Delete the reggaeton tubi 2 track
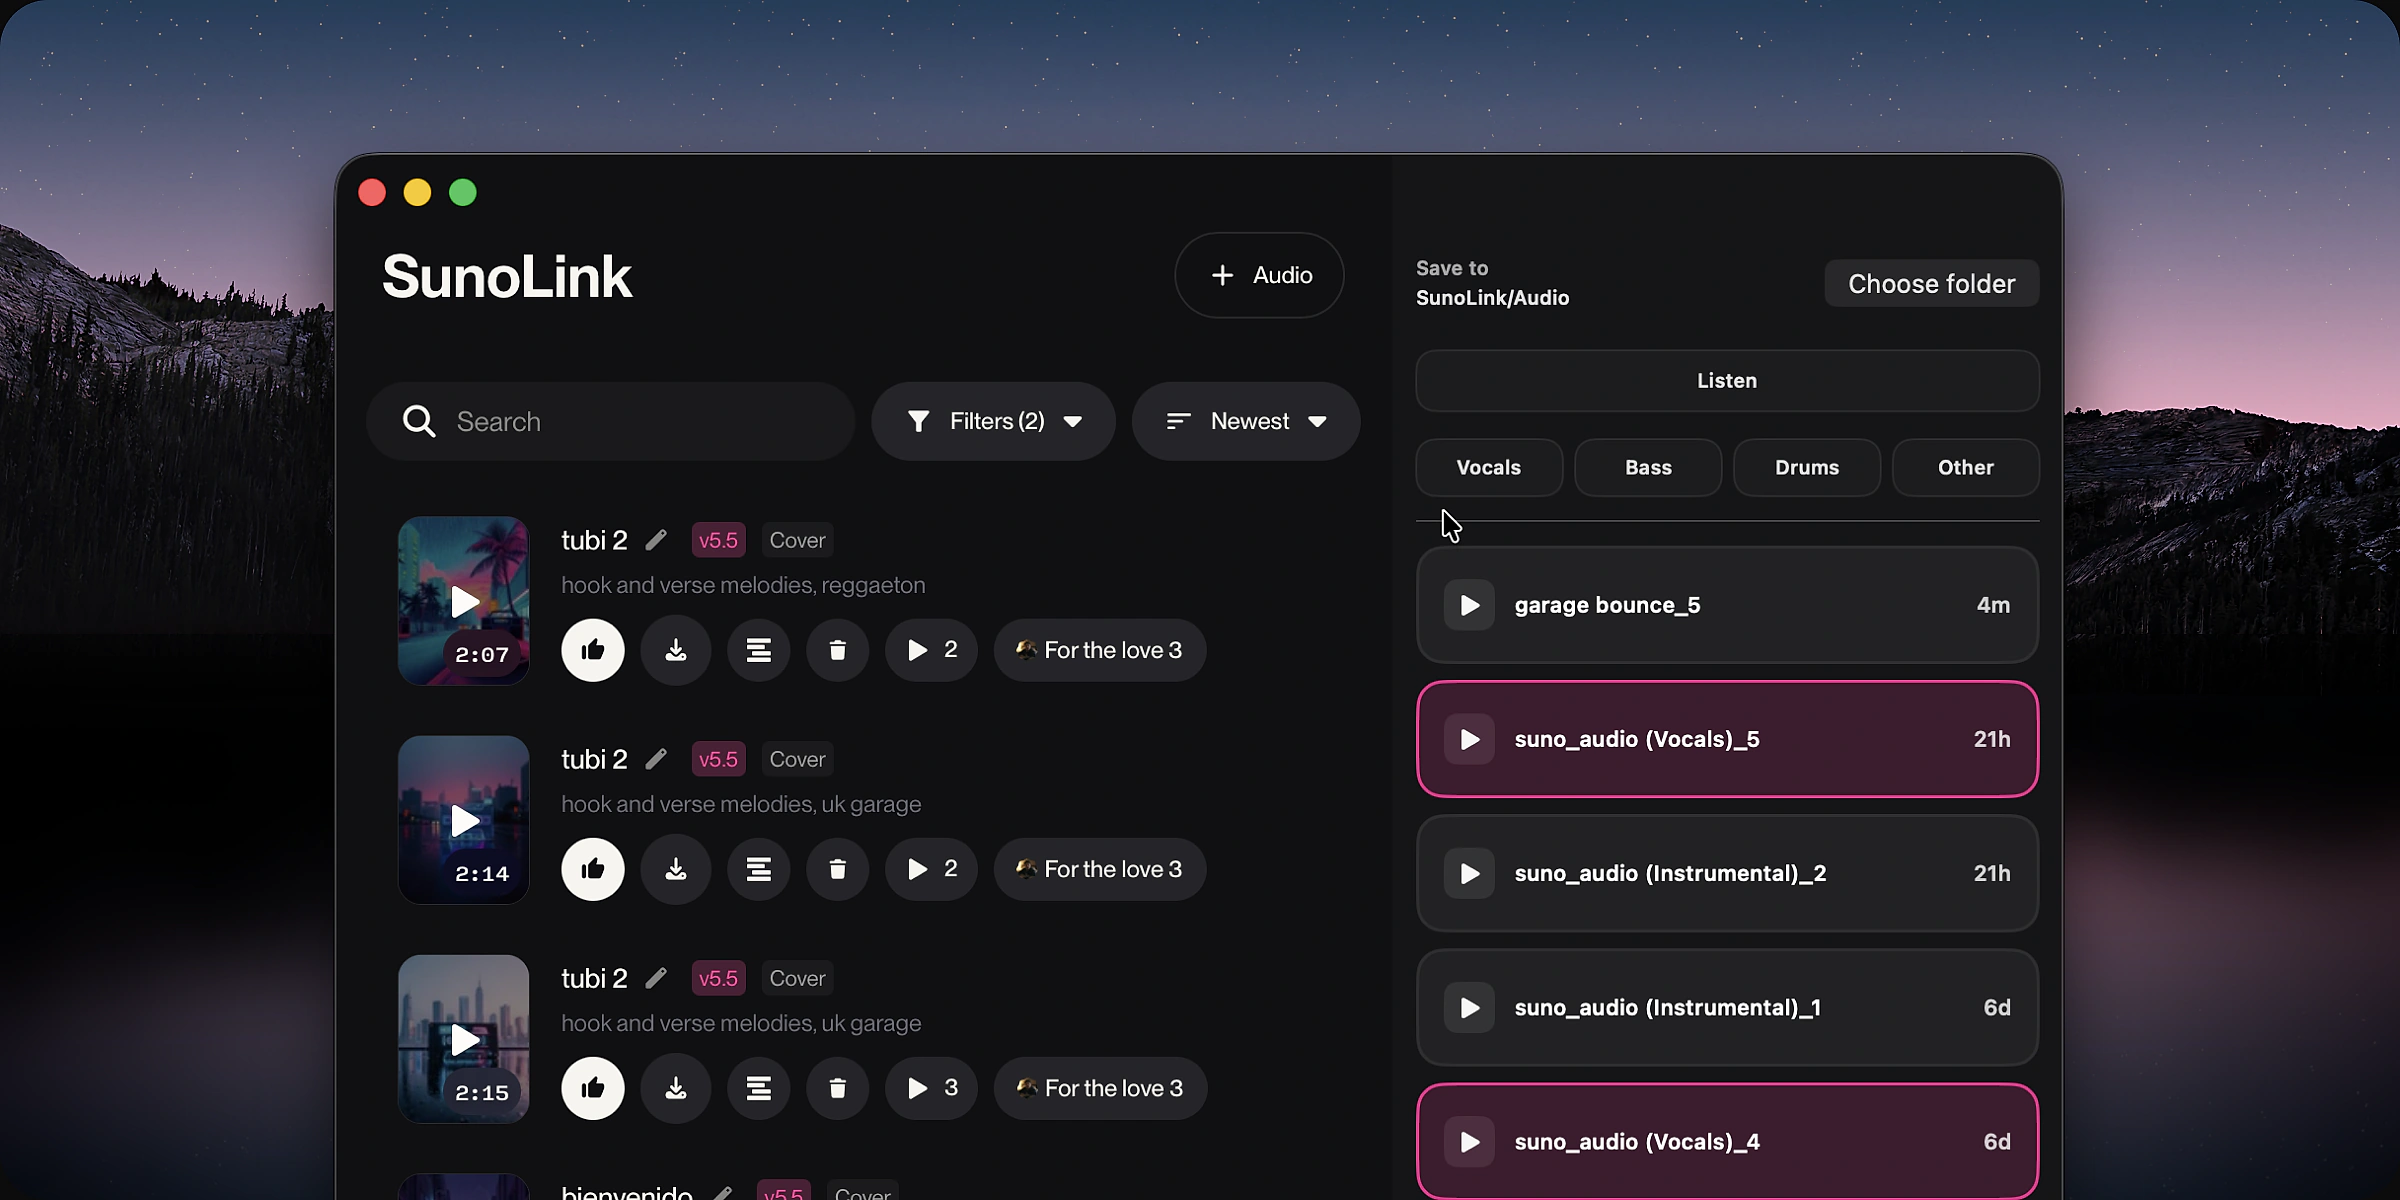2400x1200 pixels. (838, 650)
